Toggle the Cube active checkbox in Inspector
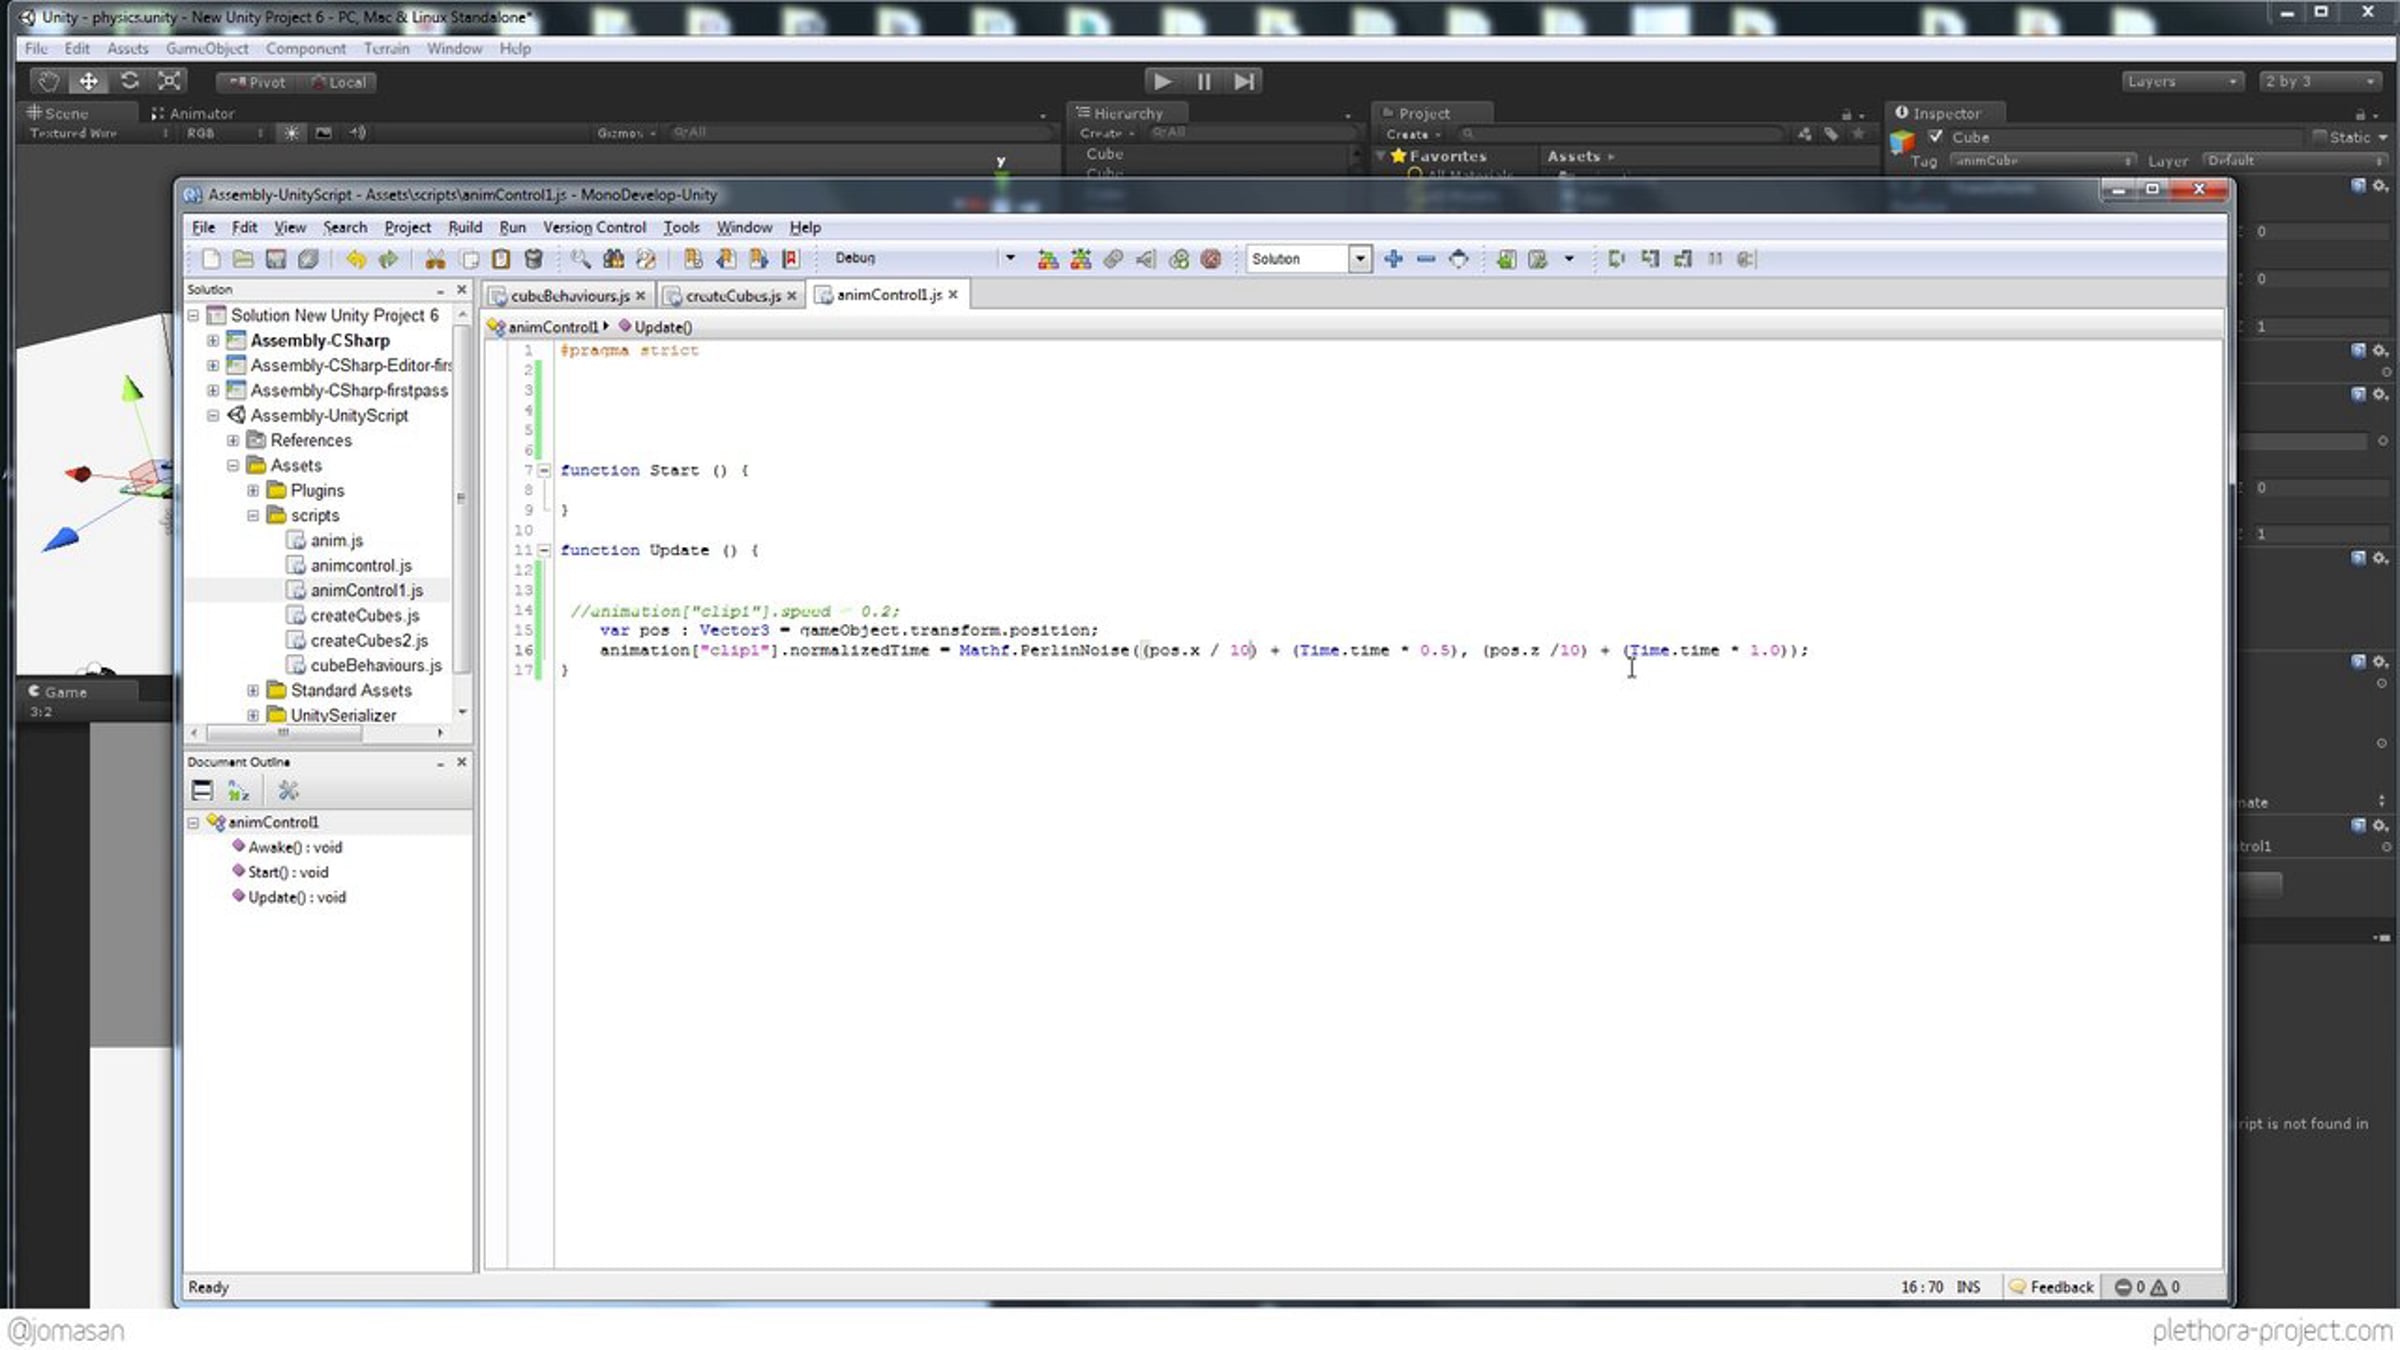Viewport: 2400px width, 1350px height. pyautogui.click(x=1936, y=137)
